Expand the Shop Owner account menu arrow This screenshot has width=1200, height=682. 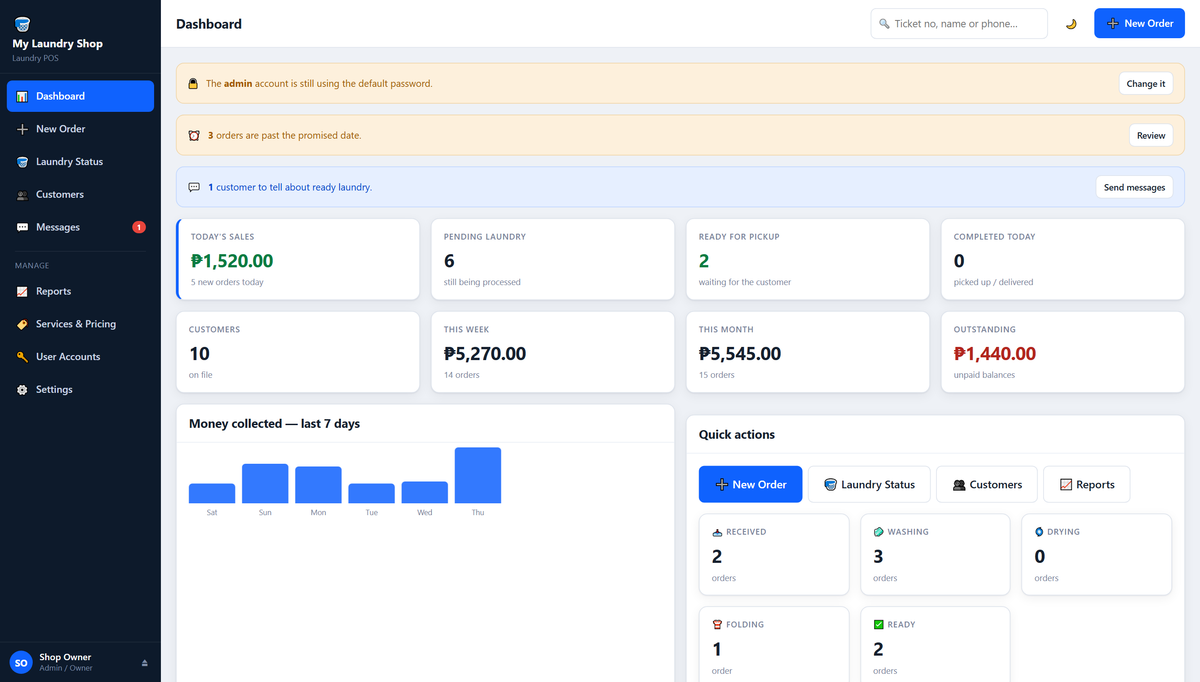pos(144,663)
